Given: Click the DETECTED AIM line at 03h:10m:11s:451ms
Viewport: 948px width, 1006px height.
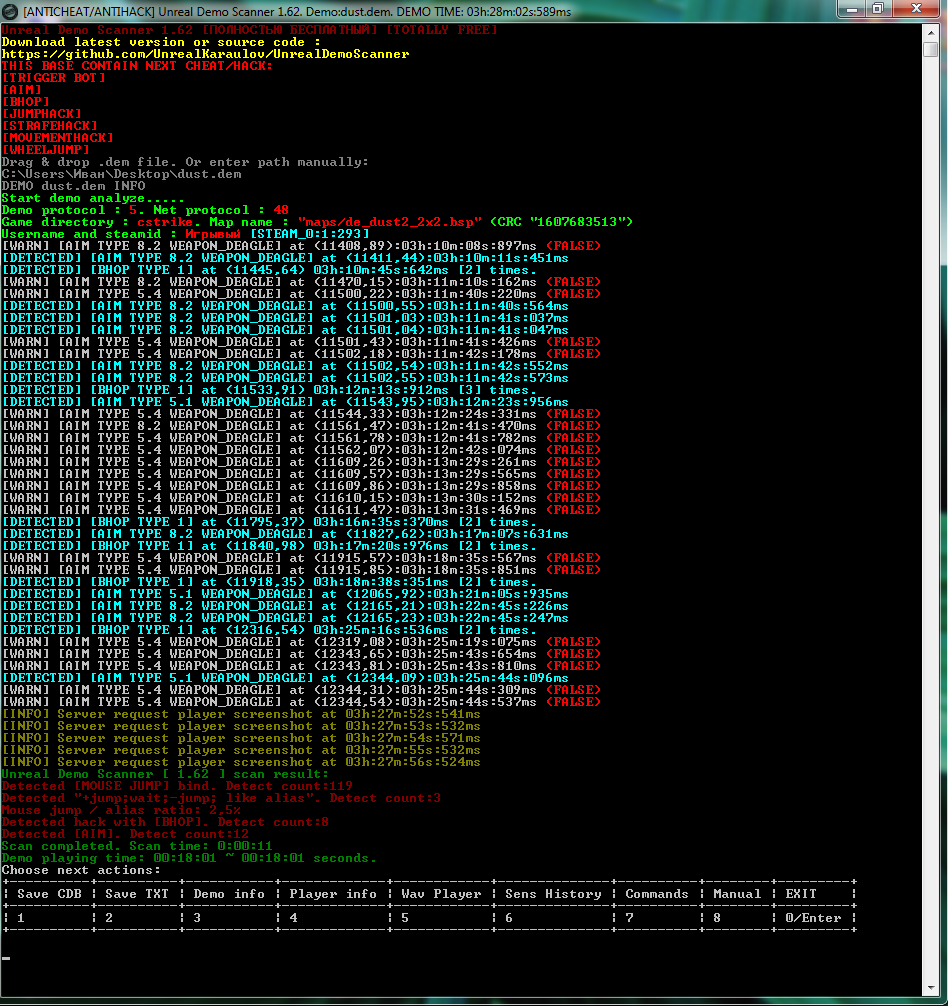Looking at the screenshot, I should click(x=285, y=258).
